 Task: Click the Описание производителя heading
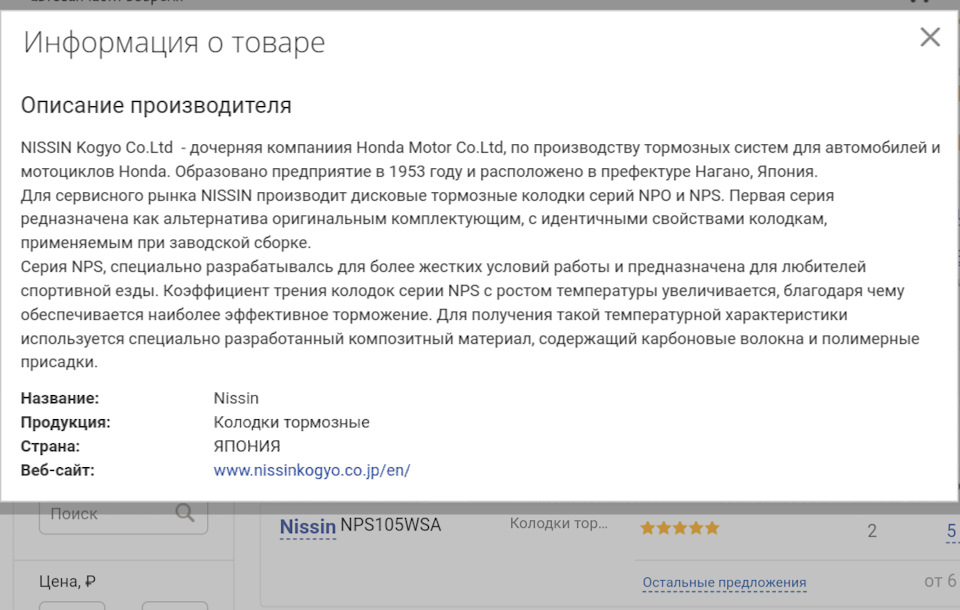pyautogui.click(x=156, y=105)
